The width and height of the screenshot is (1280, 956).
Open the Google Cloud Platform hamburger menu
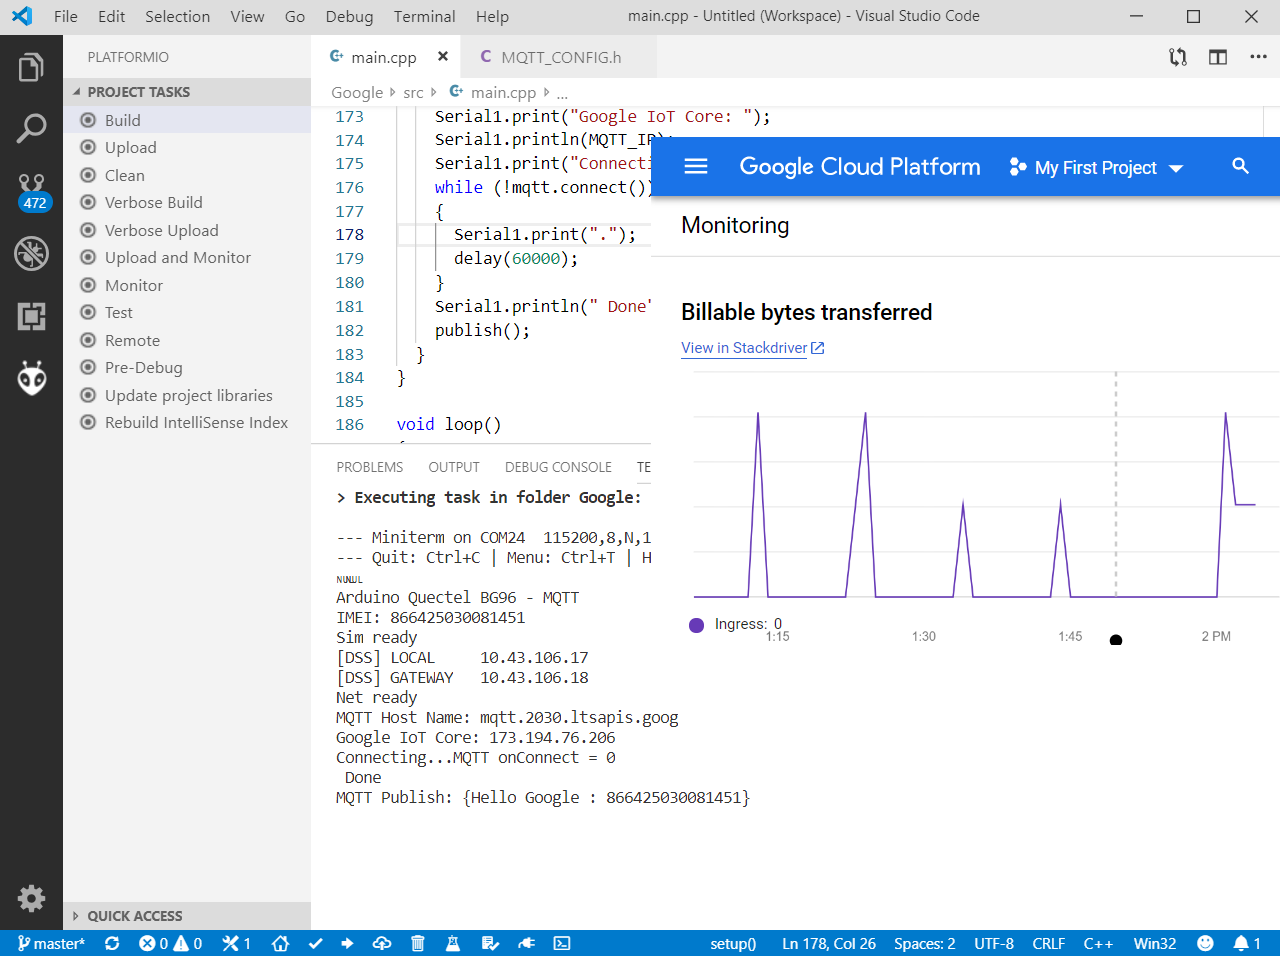(696, 166)
